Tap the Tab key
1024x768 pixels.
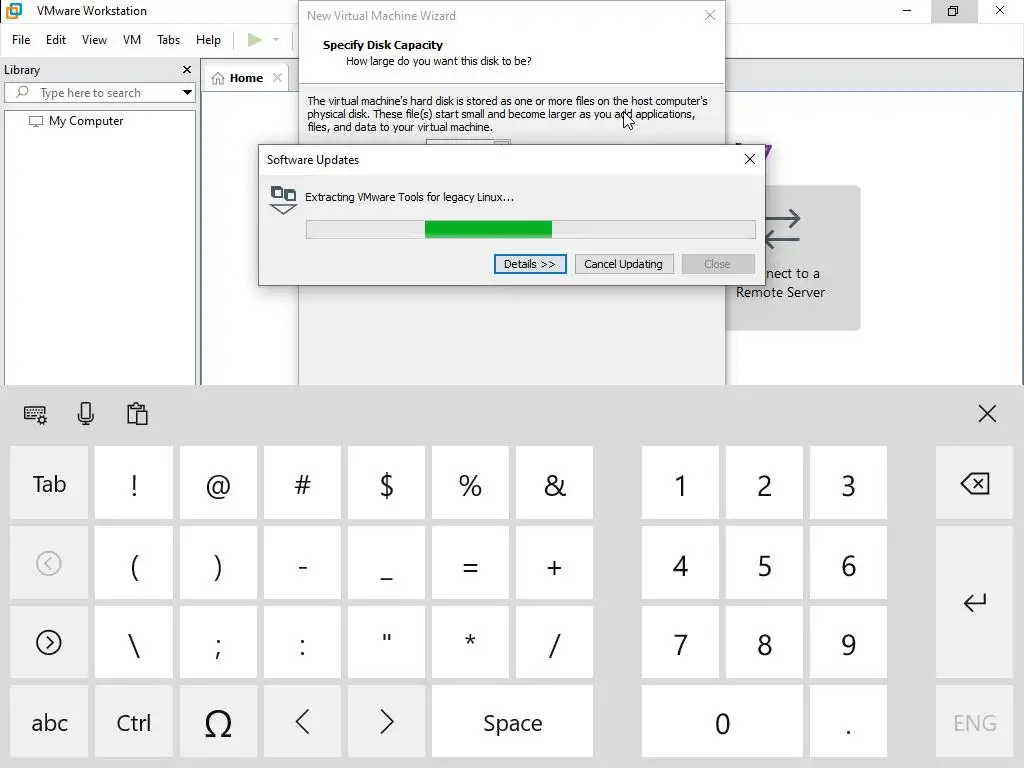[x=49, y=483]
